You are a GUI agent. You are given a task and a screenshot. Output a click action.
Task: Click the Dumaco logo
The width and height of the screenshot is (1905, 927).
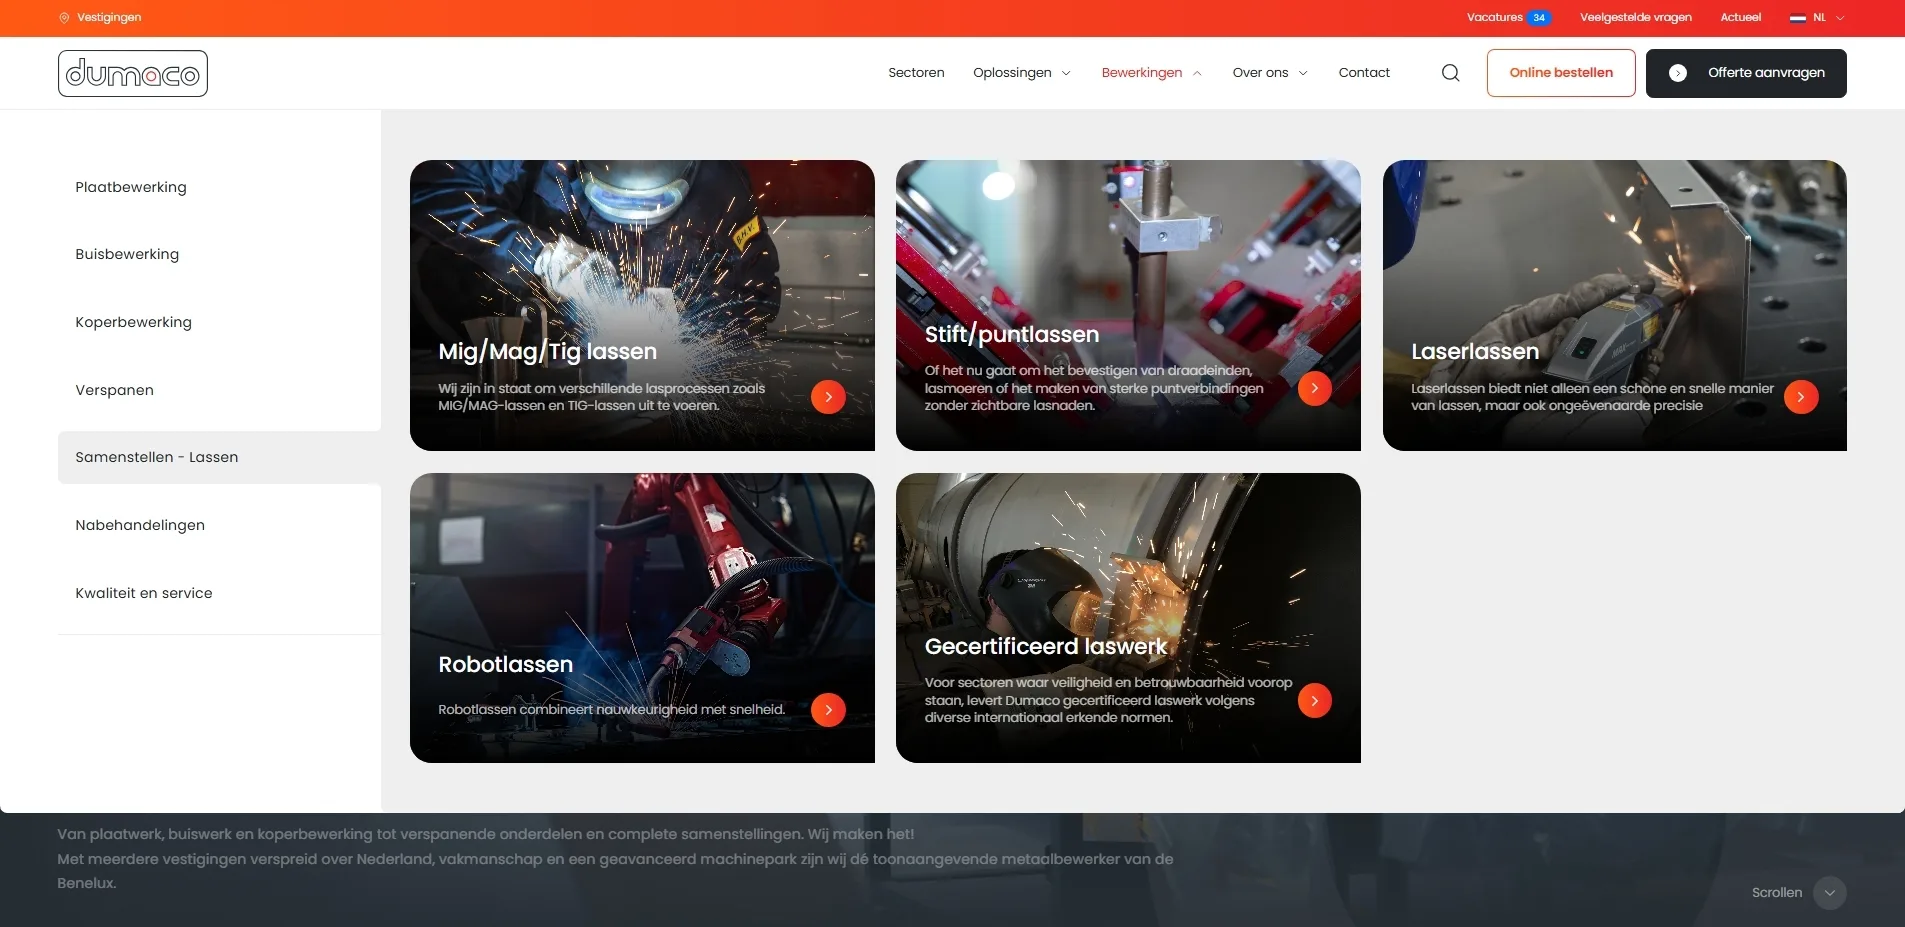[133, 73]
